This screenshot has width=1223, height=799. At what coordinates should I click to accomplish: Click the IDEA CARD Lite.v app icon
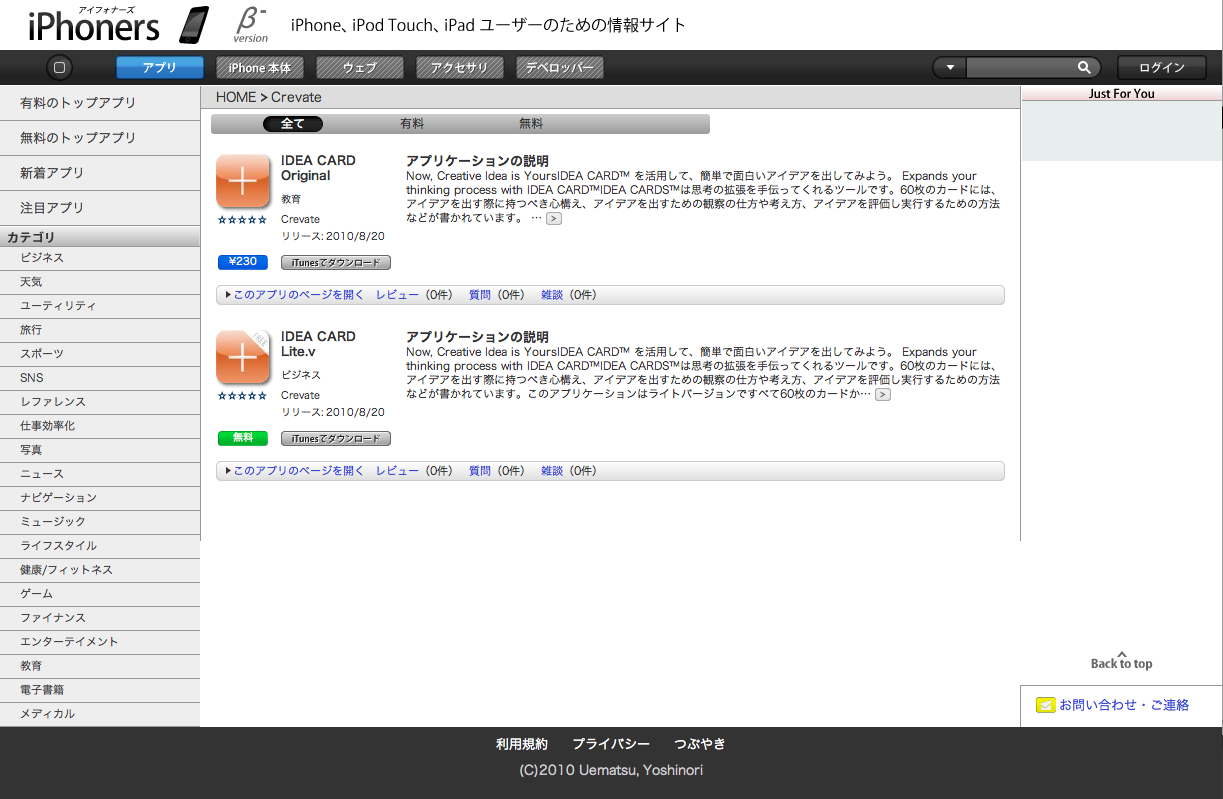243,358
